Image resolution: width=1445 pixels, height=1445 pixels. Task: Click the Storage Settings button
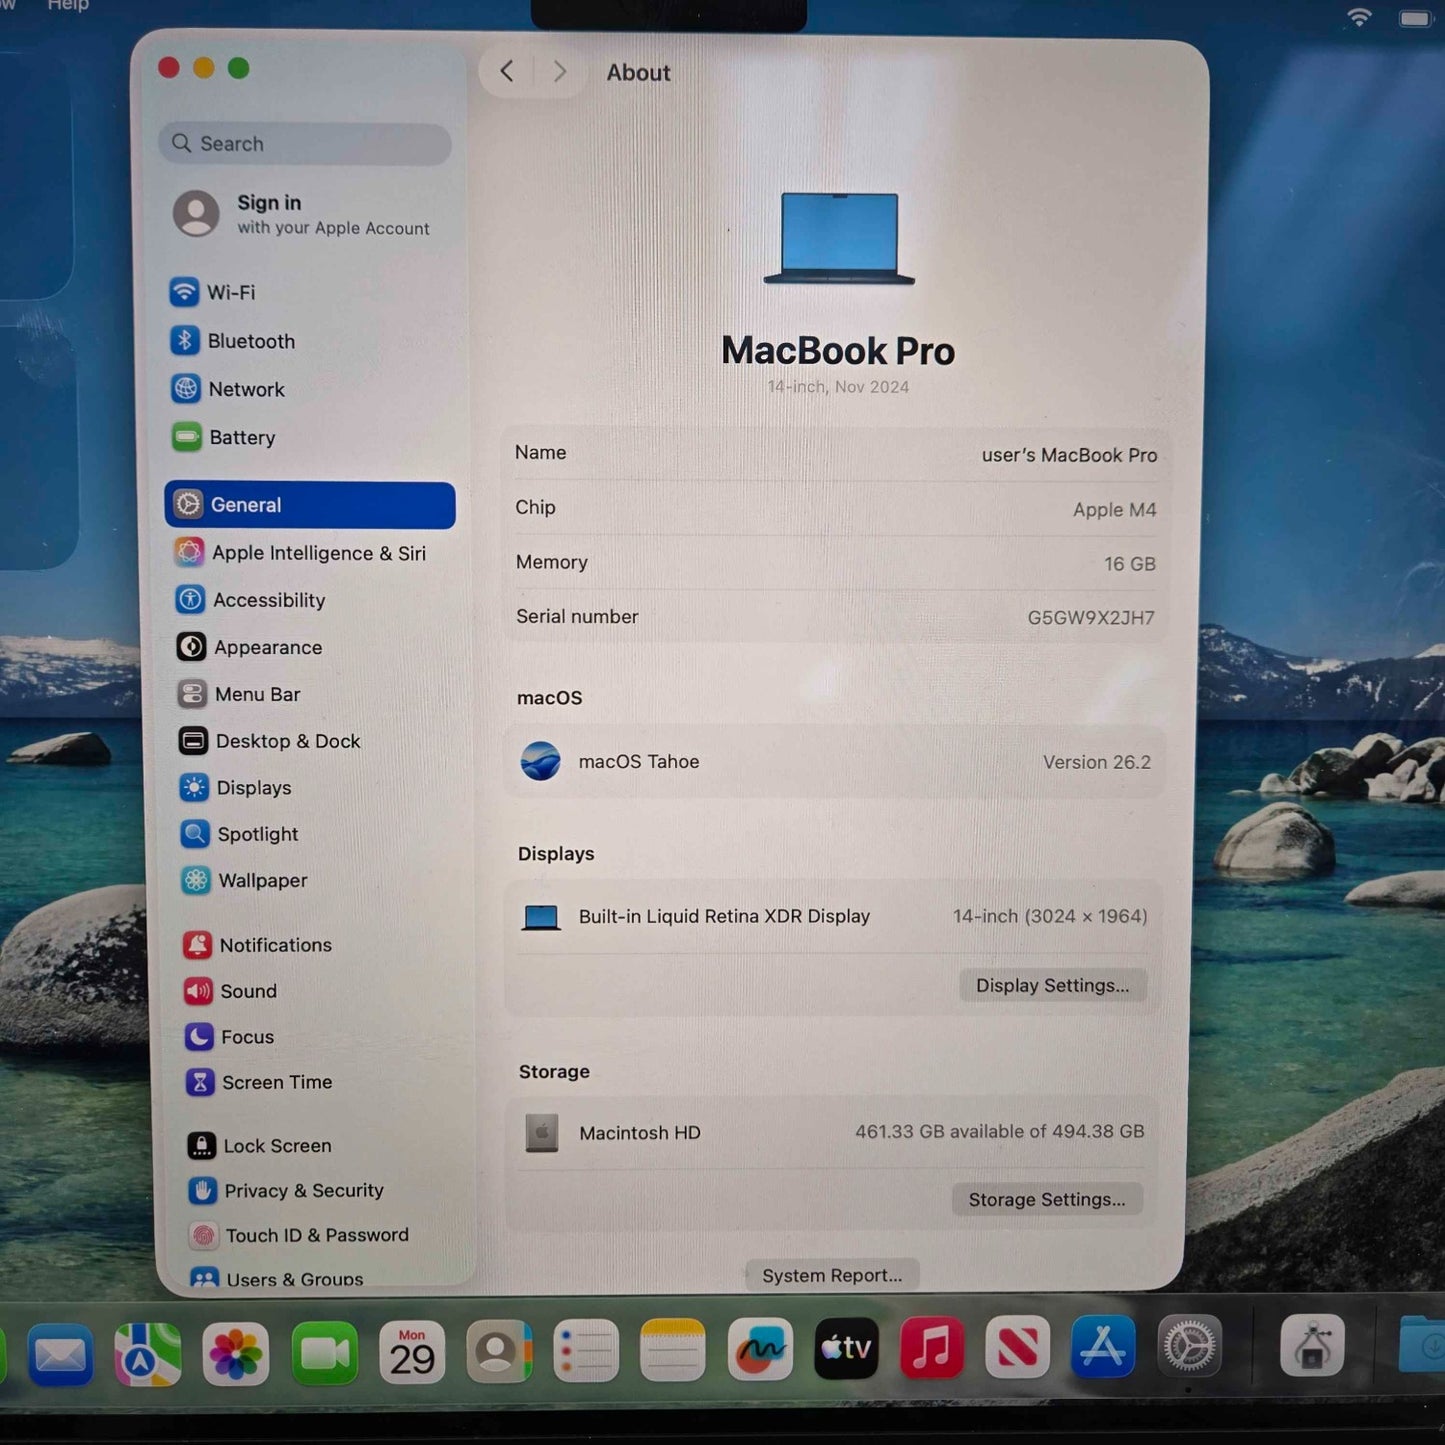click(1046, 1199)
